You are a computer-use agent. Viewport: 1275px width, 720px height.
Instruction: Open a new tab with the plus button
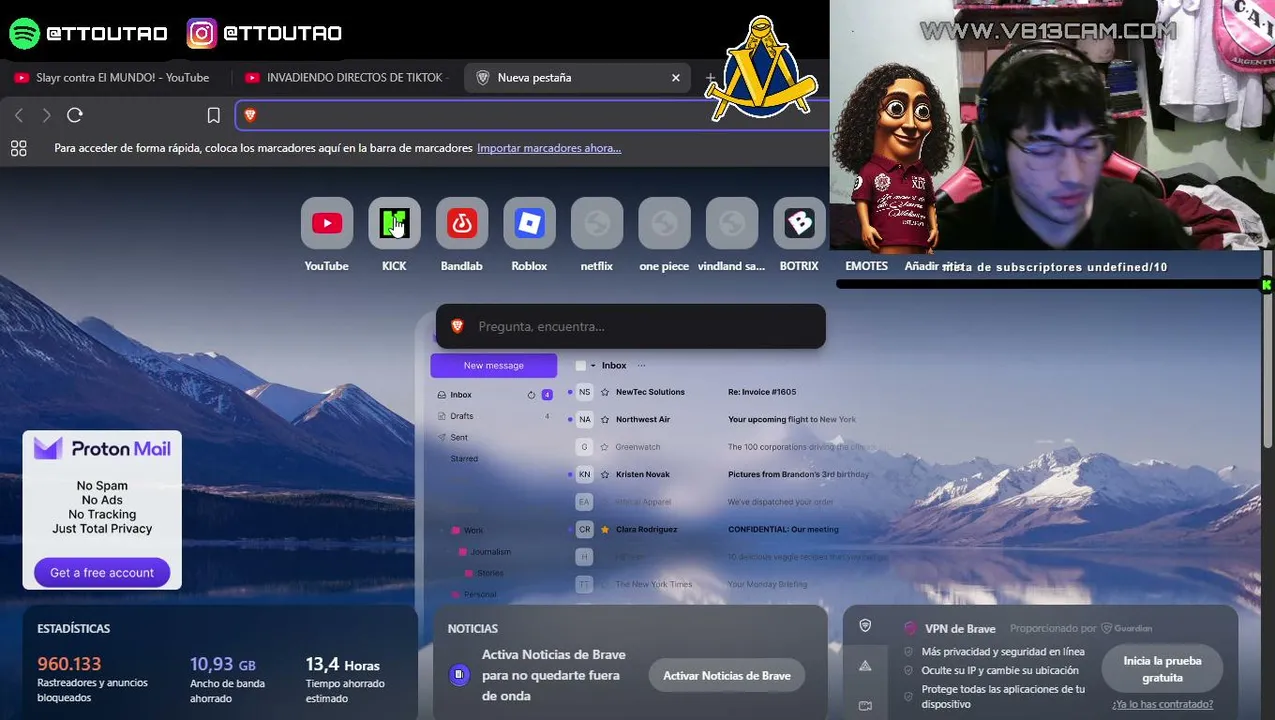tap(710, 78)
